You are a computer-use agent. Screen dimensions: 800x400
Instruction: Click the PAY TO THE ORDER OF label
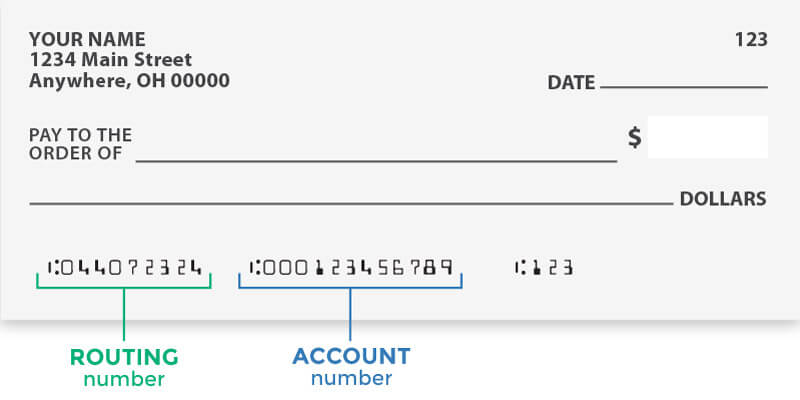click(x=80, y=144)
